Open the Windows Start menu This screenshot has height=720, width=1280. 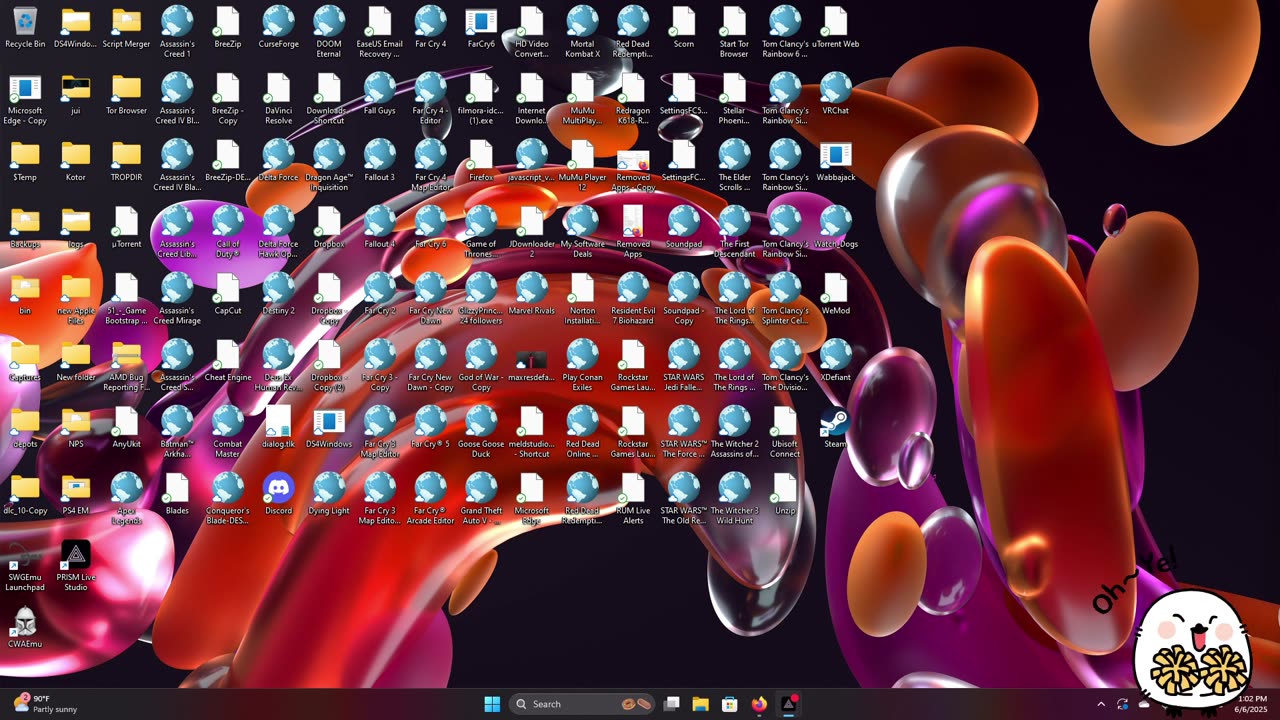(492, 704)
